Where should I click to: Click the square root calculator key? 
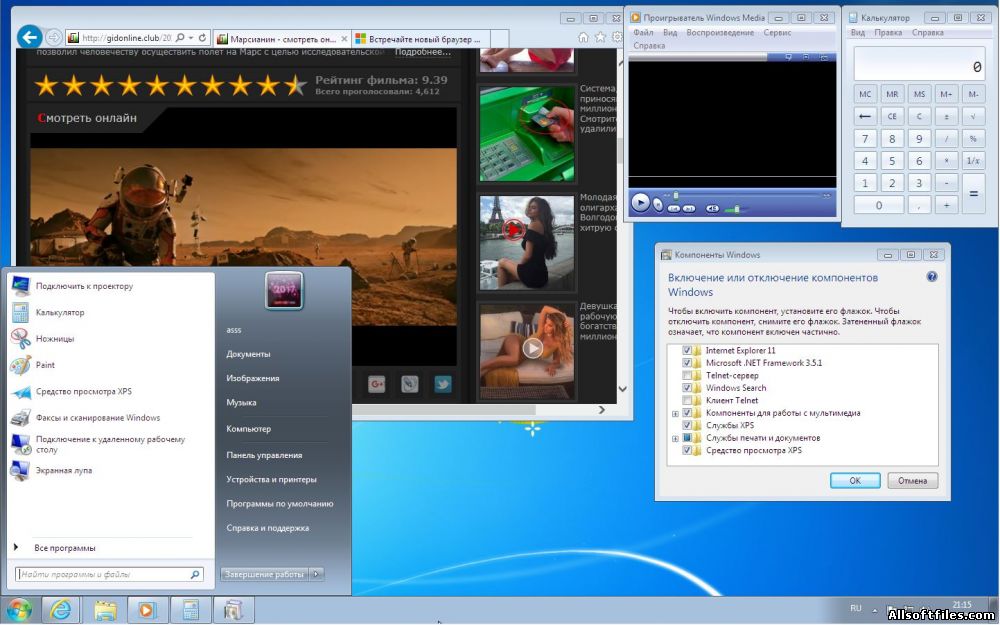(972, 117)
